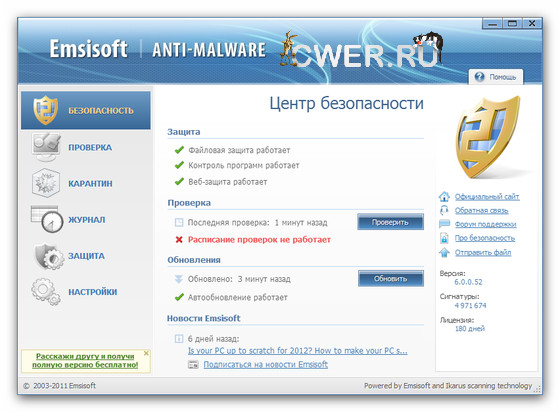Viewport: 560px width, 412px height.
Task: Go to the Карантин section
Action: click(x=90, y=184)
